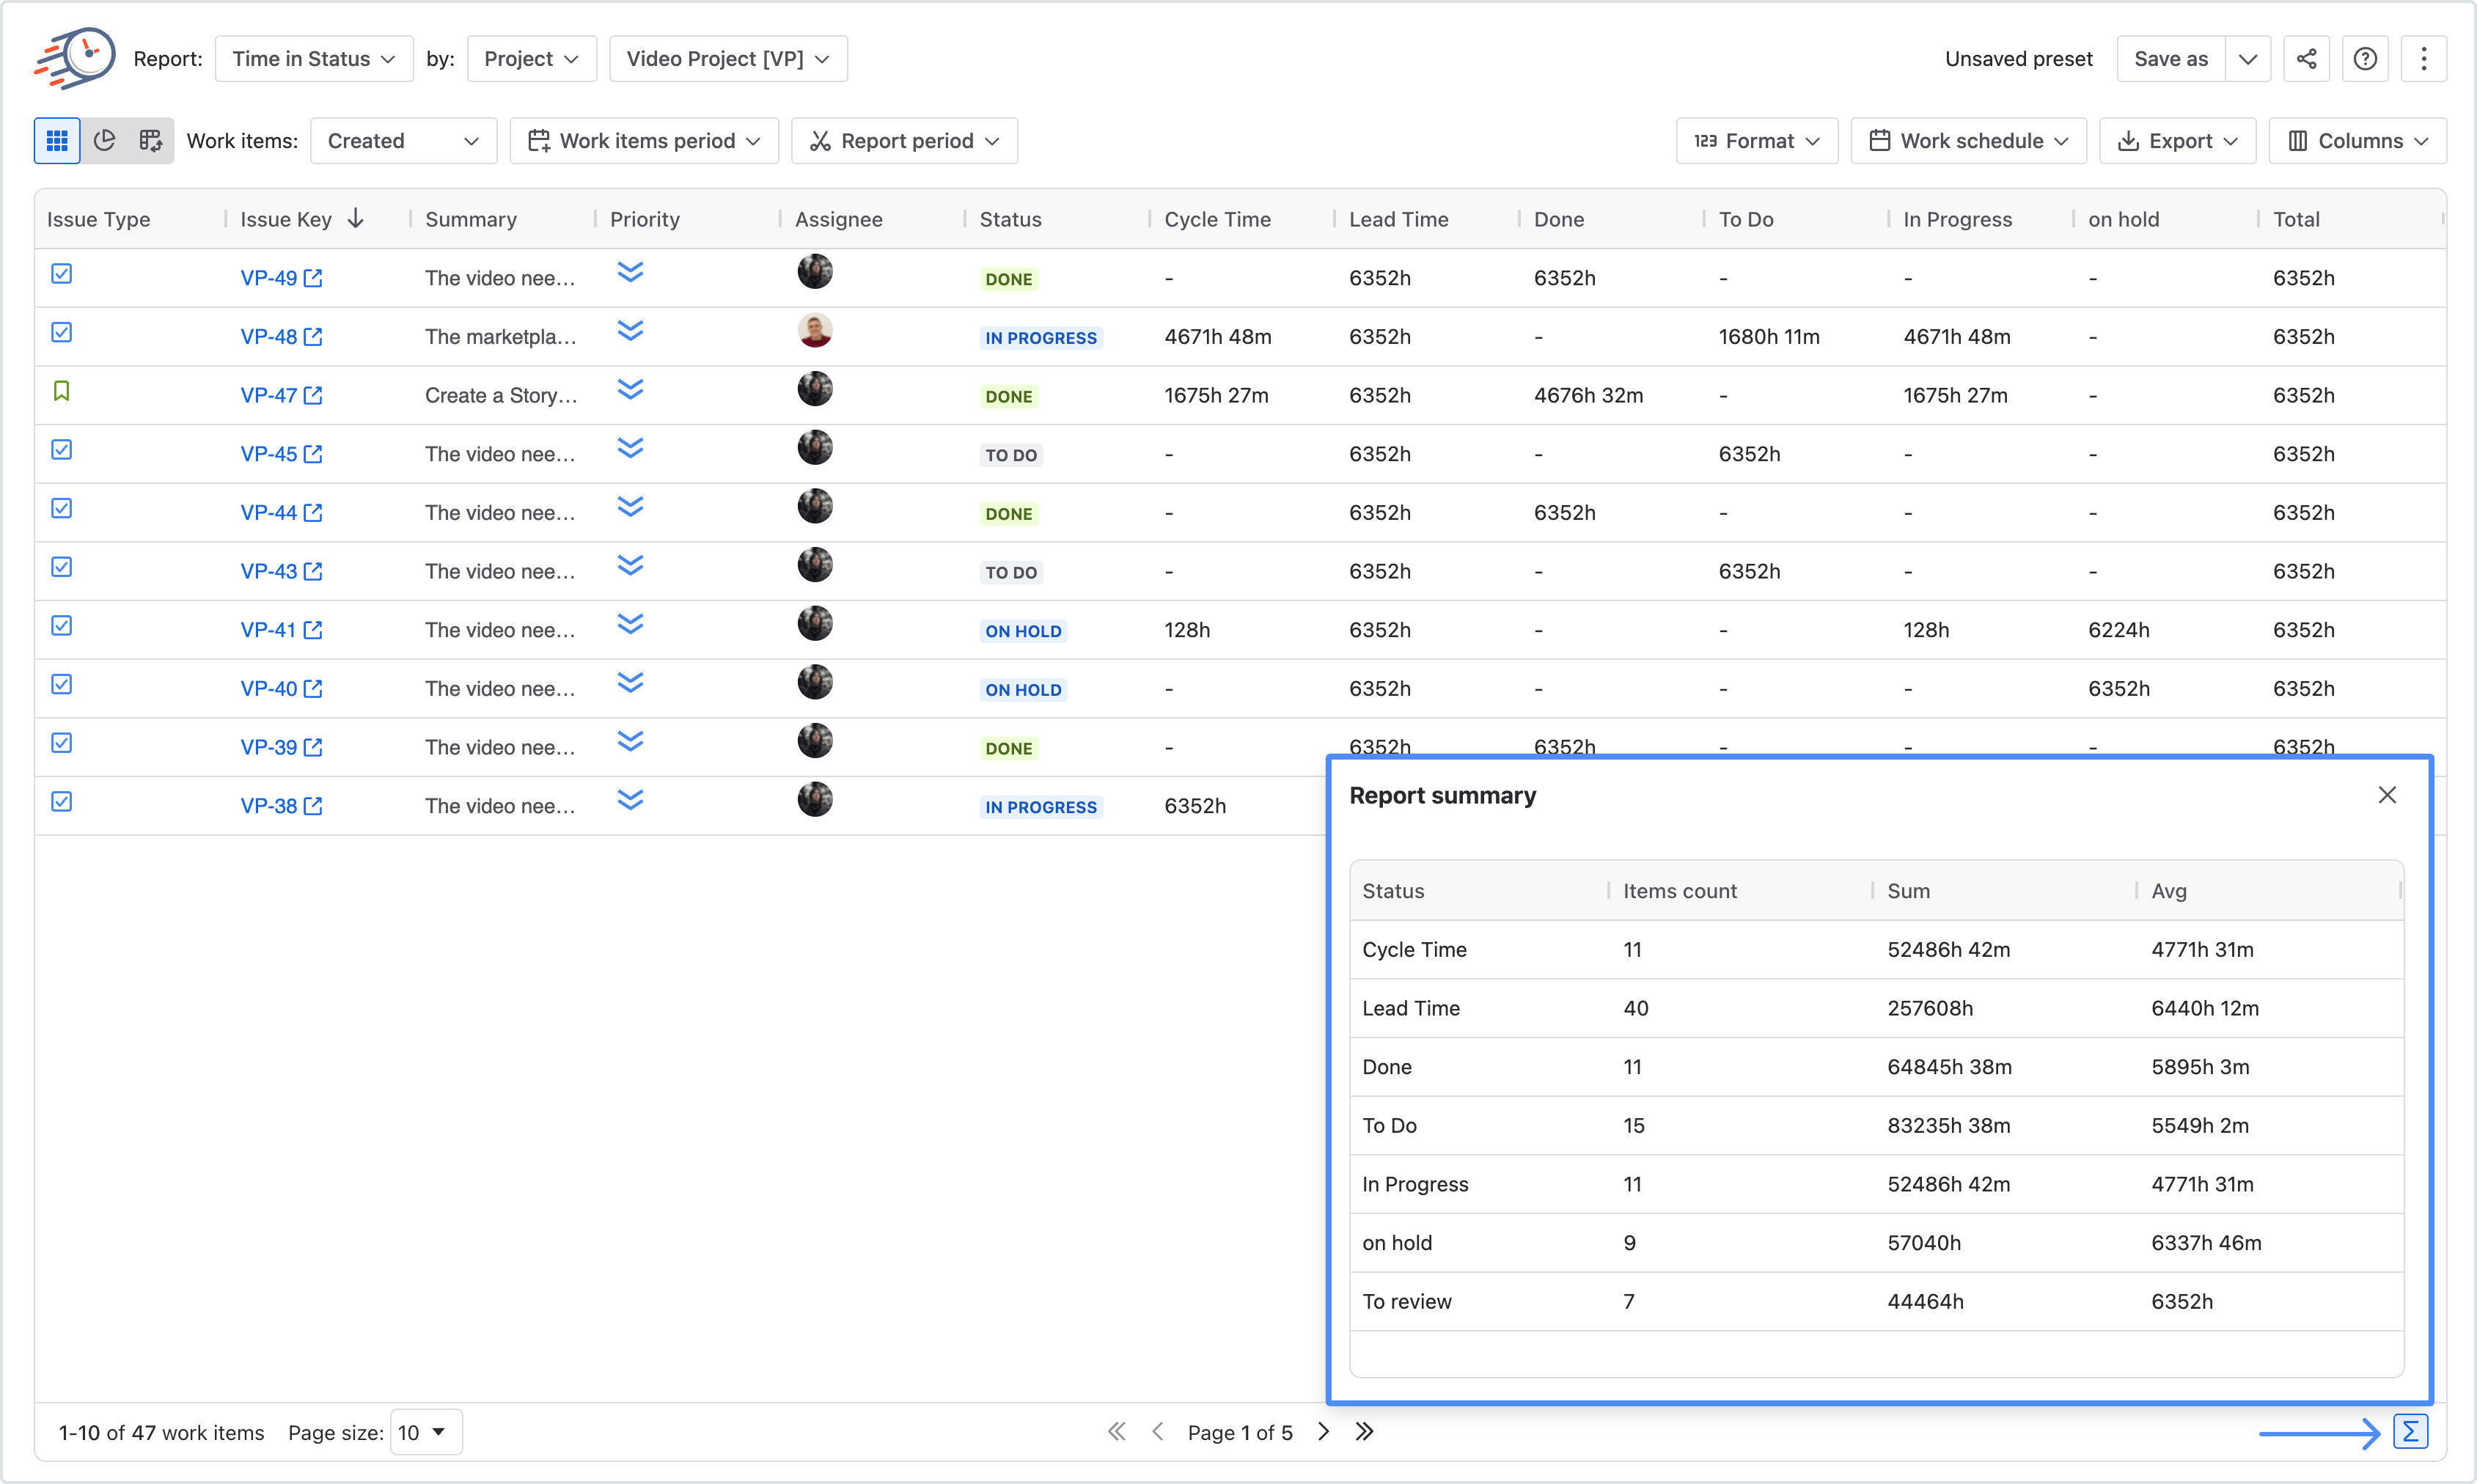Image resolution: width=2477 pixels, height=1484 pixels.
Task: Close the Report summary panel
Action: [2387, 795]
